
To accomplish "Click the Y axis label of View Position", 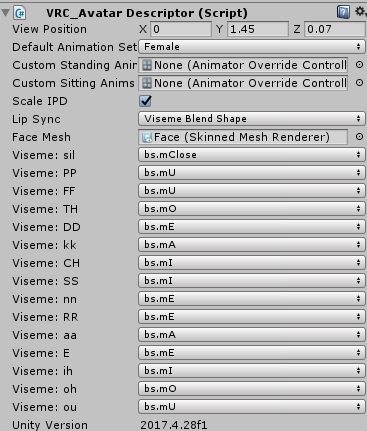I will [x=219, y=29].
